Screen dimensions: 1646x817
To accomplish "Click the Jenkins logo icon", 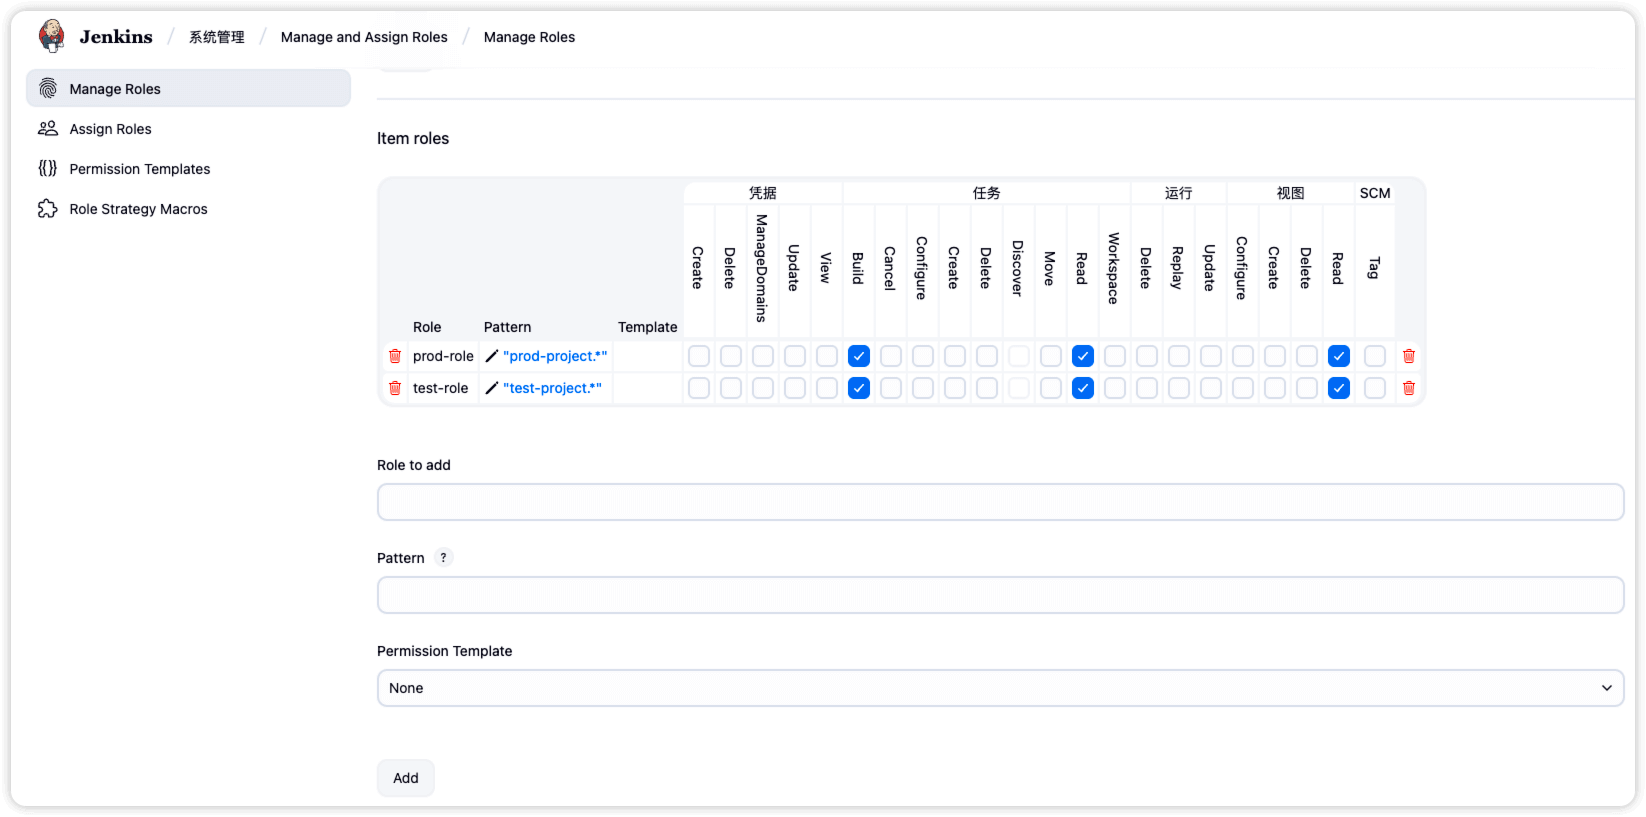I will tap(51, 36).
